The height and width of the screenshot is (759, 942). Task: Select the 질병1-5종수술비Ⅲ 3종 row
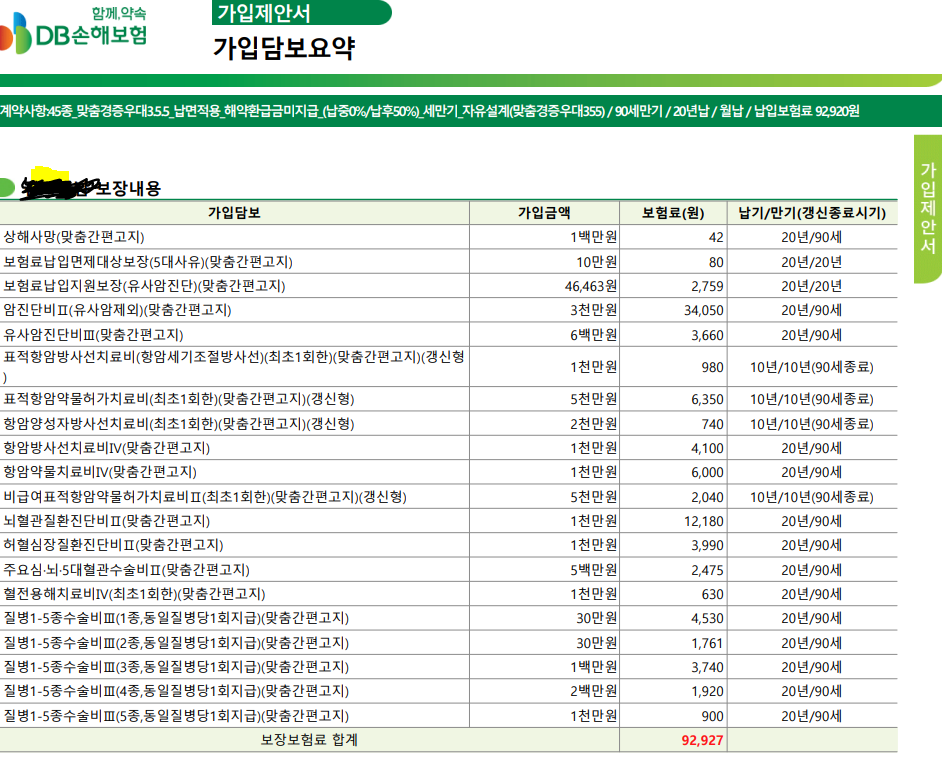pos(449,667)
